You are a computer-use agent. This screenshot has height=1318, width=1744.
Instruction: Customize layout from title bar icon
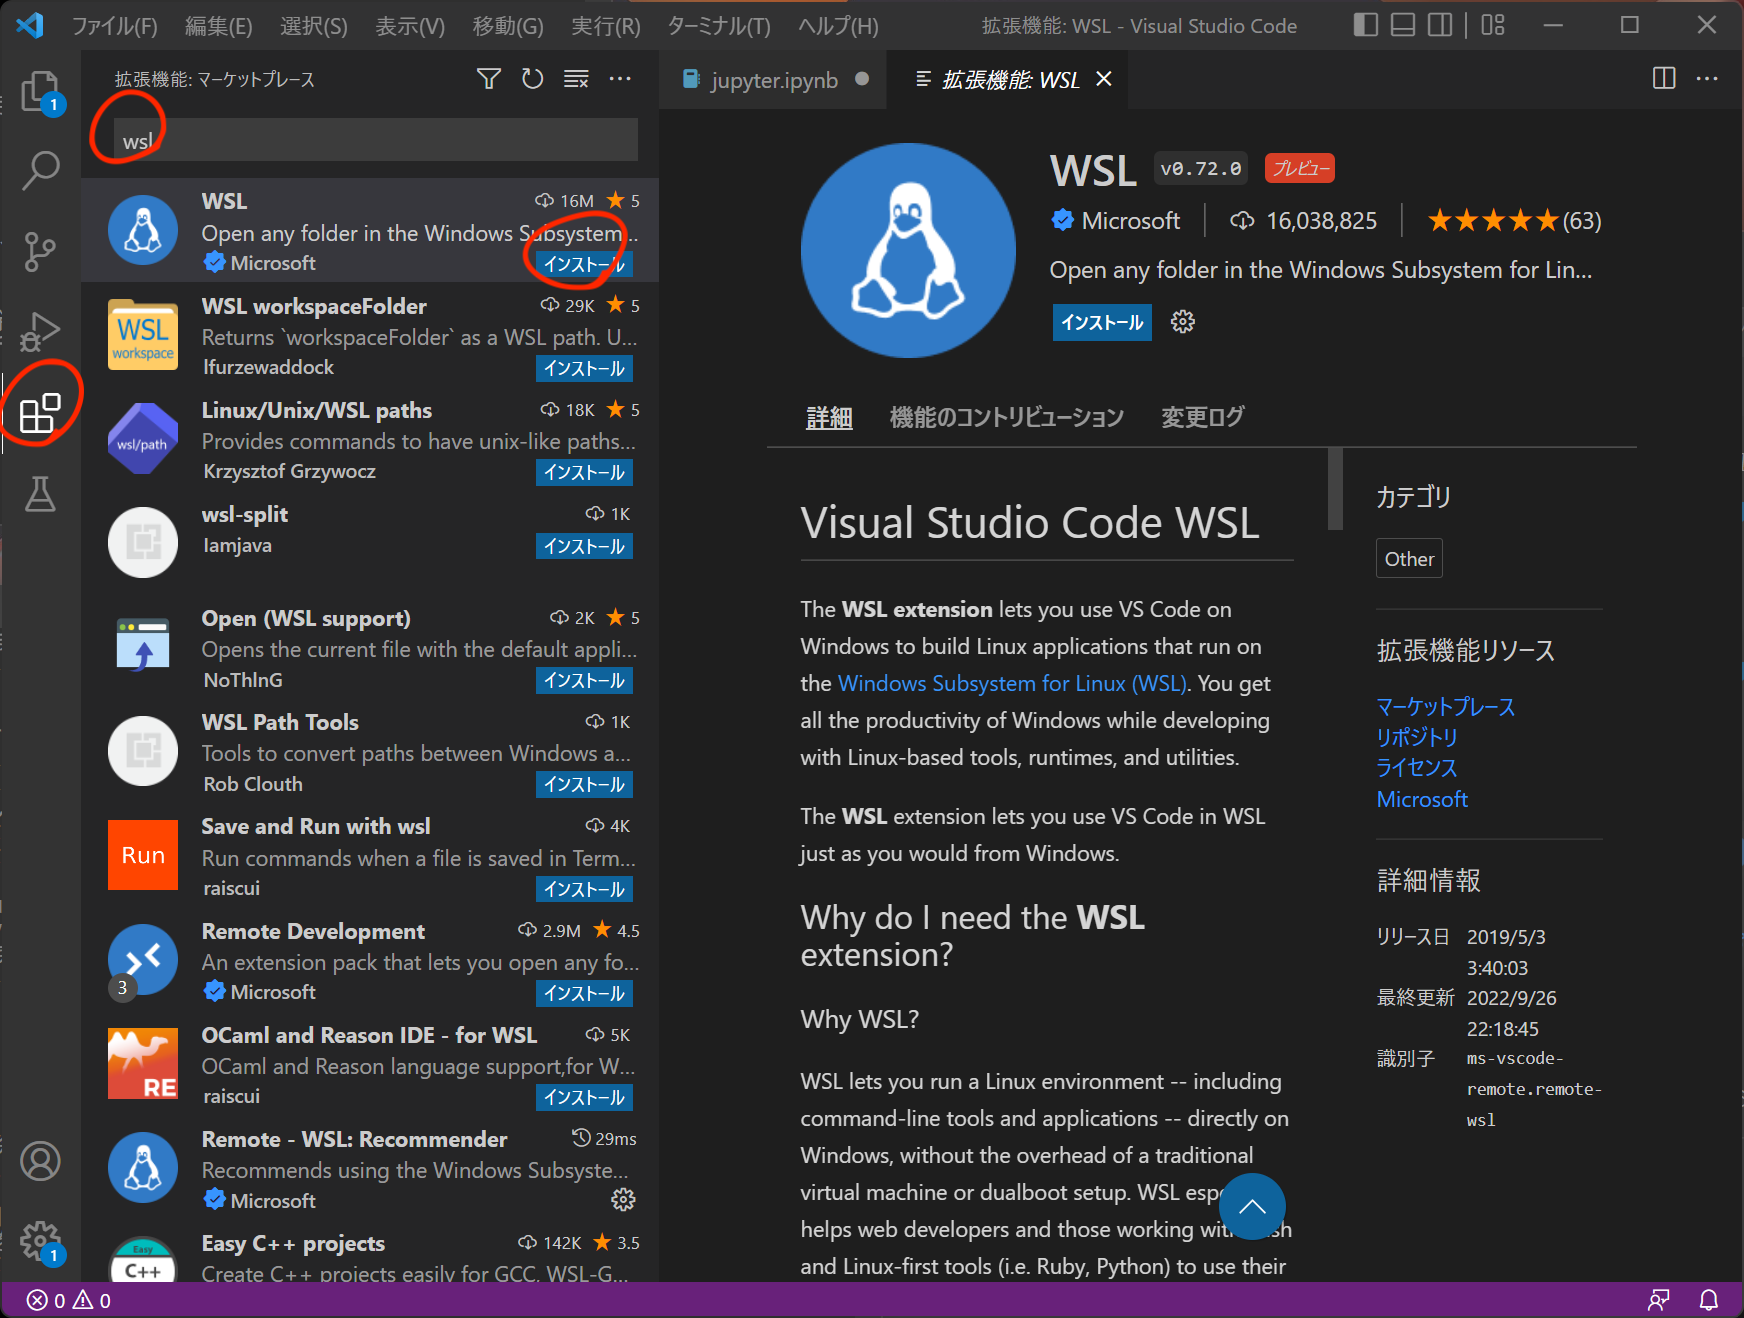1493,25
